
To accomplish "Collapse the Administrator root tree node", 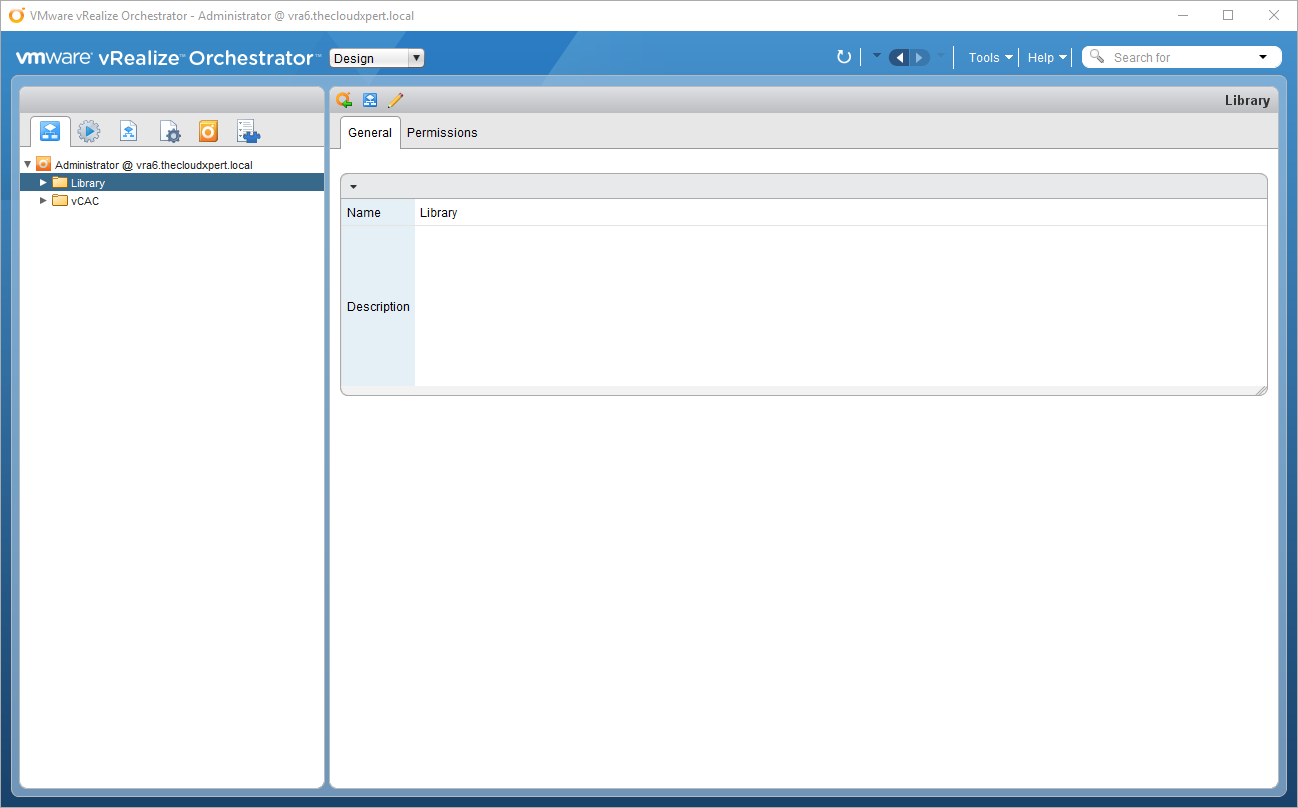I will [28, 164].
